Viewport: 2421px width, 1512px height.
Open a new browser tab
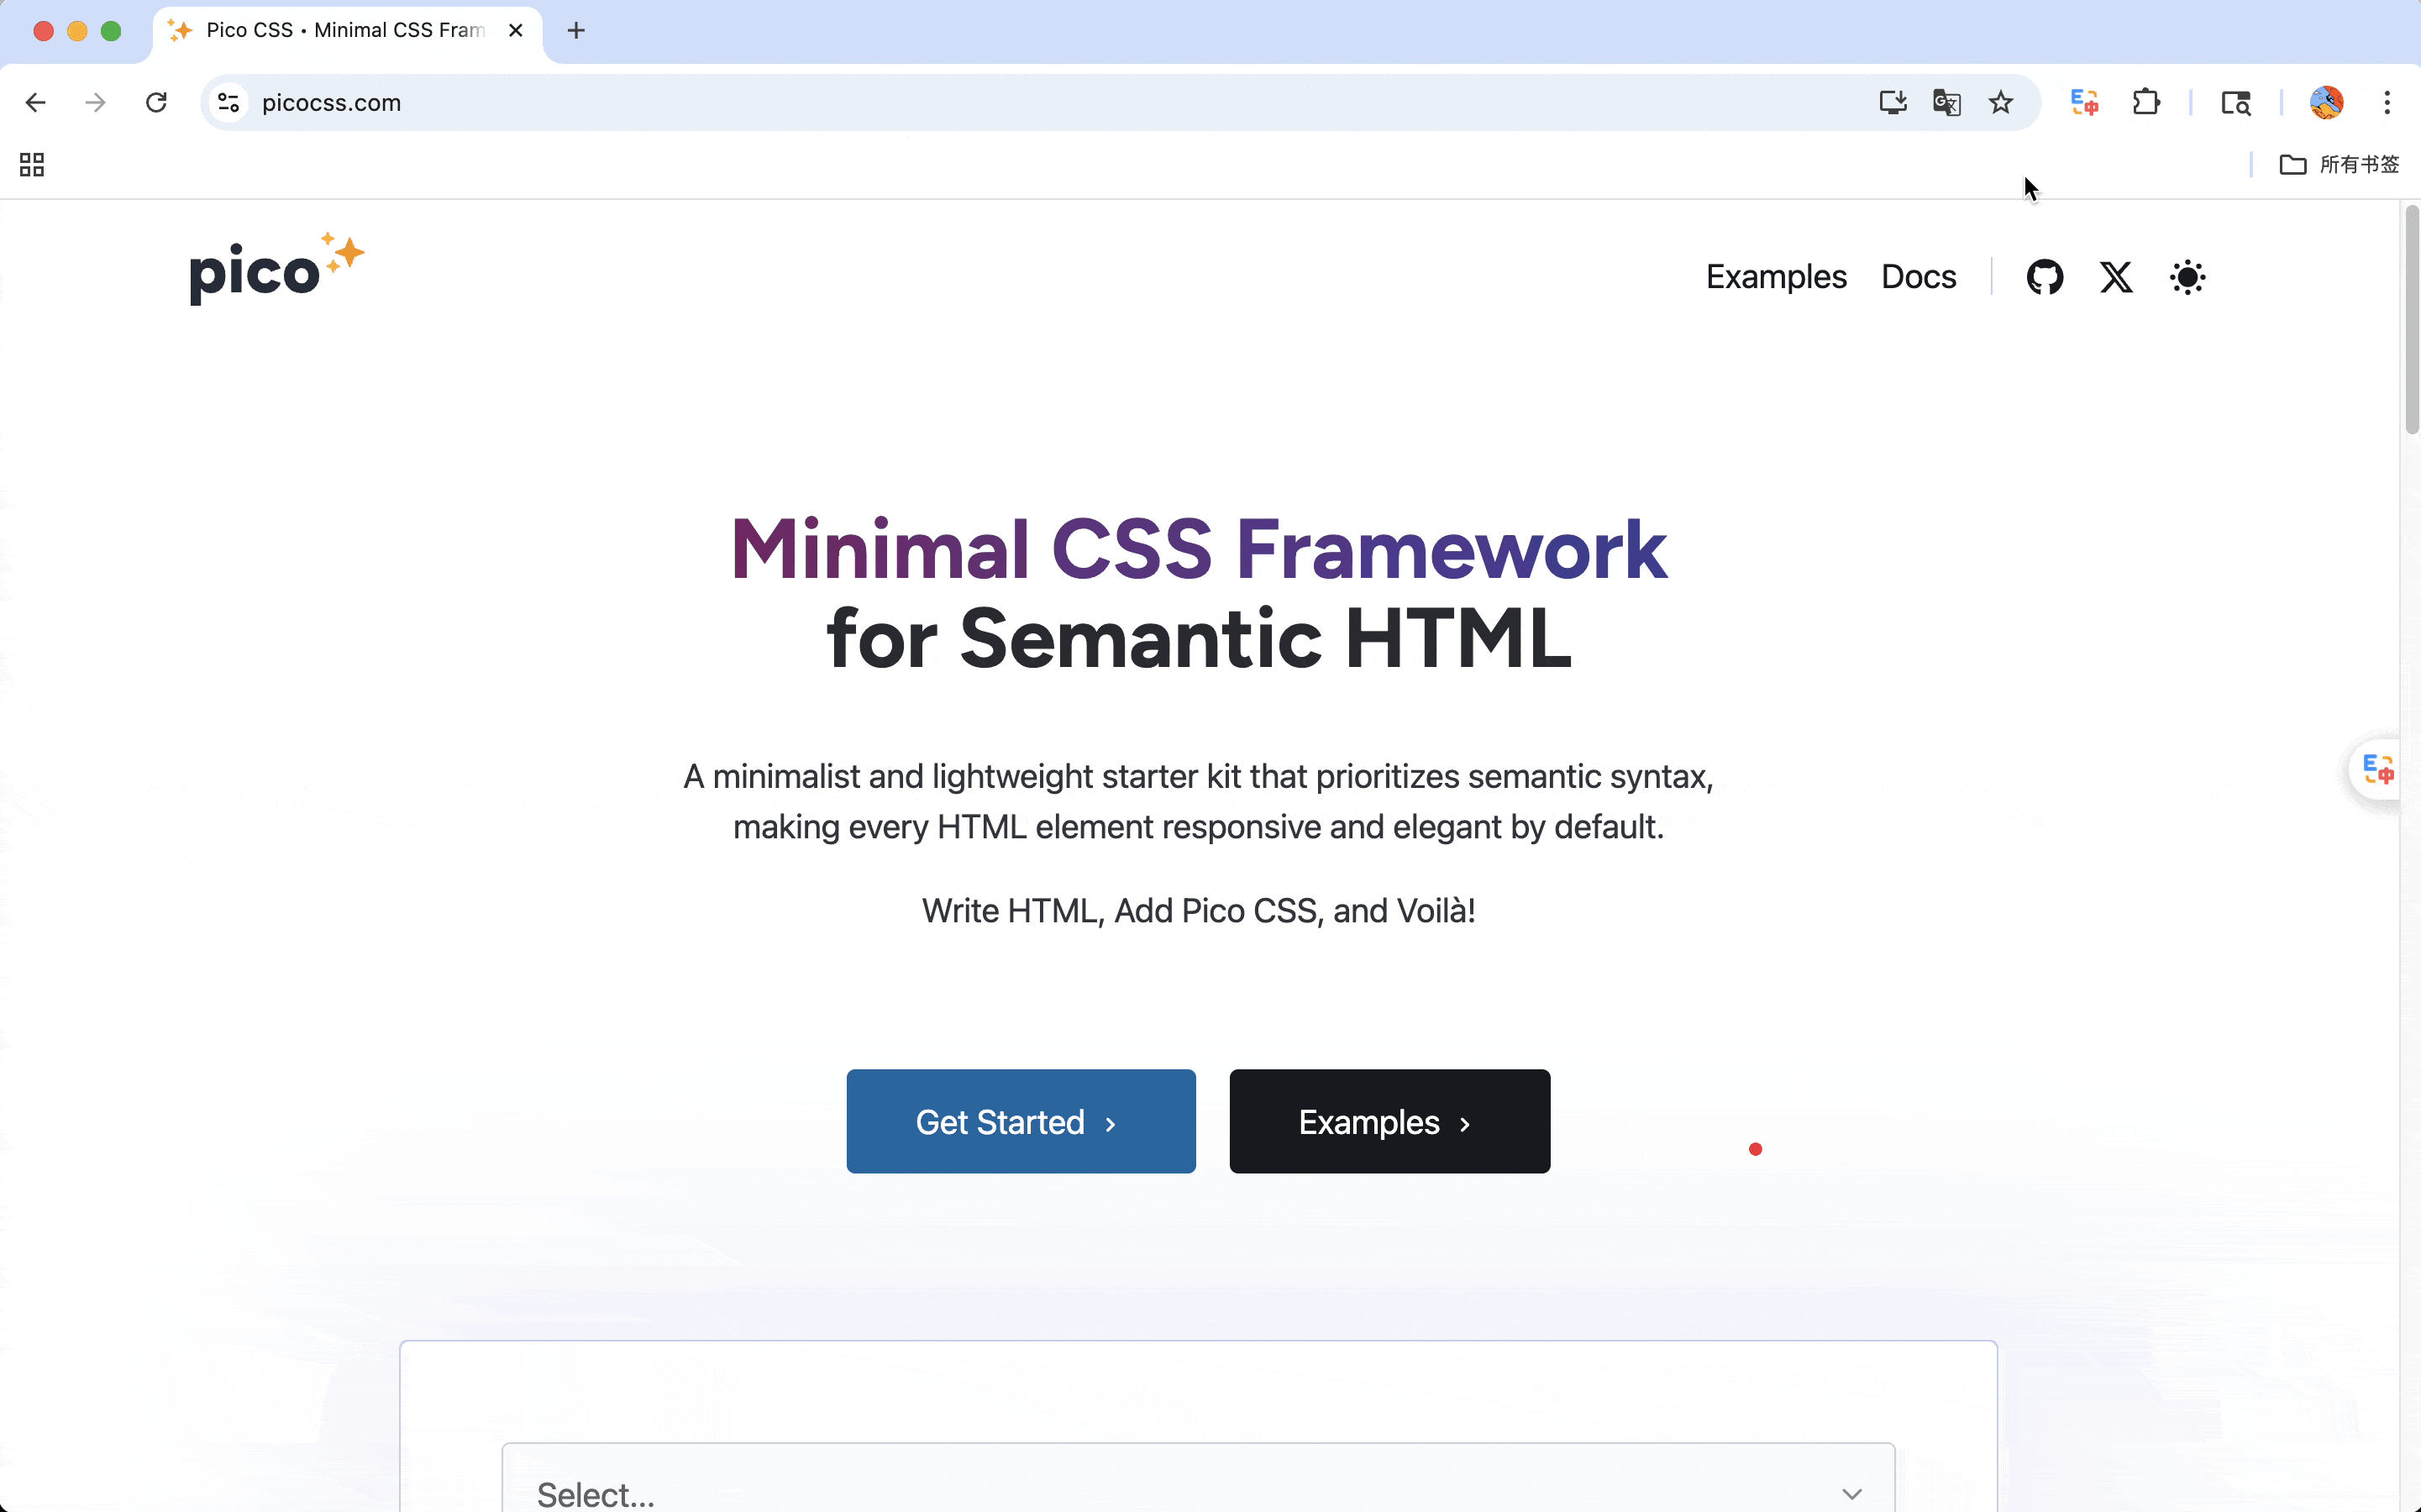pyautogui.click(x=576, y=30)
